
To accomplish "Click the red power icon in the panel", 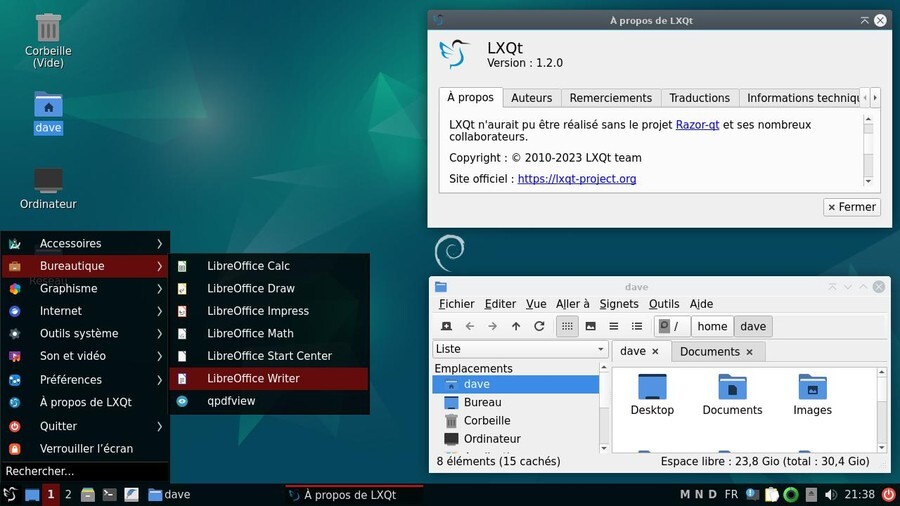I will tap(889, 495).
